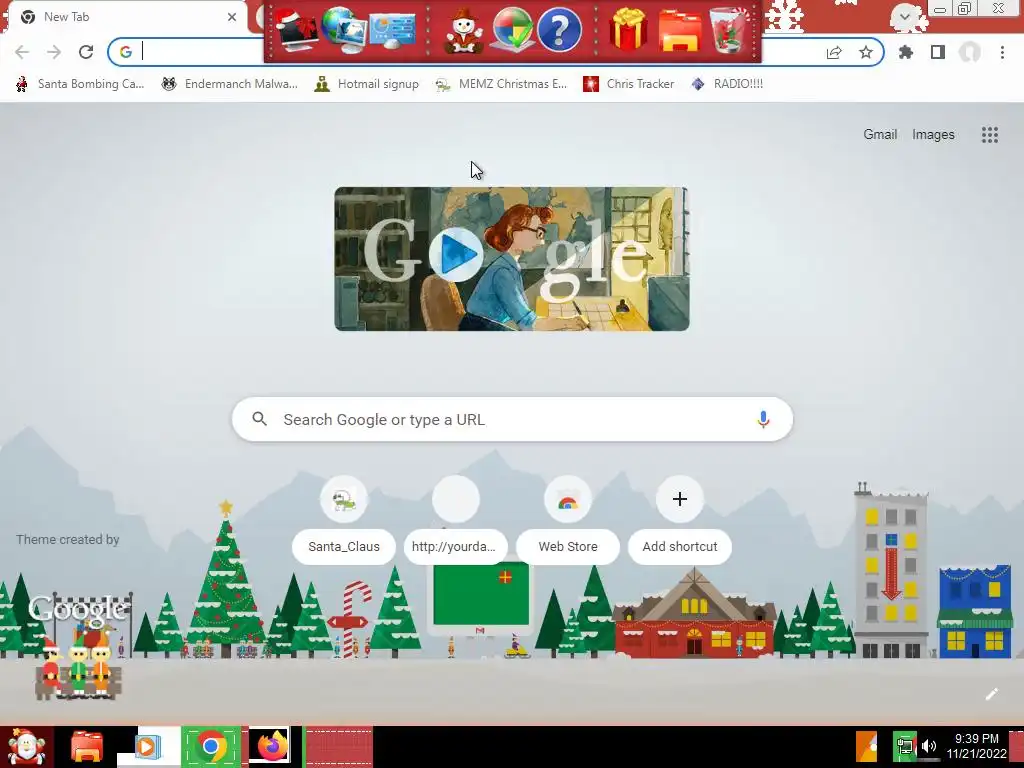
Task: Open Windows Media Player from the taskbar
Action: click(x=148, y=746)
